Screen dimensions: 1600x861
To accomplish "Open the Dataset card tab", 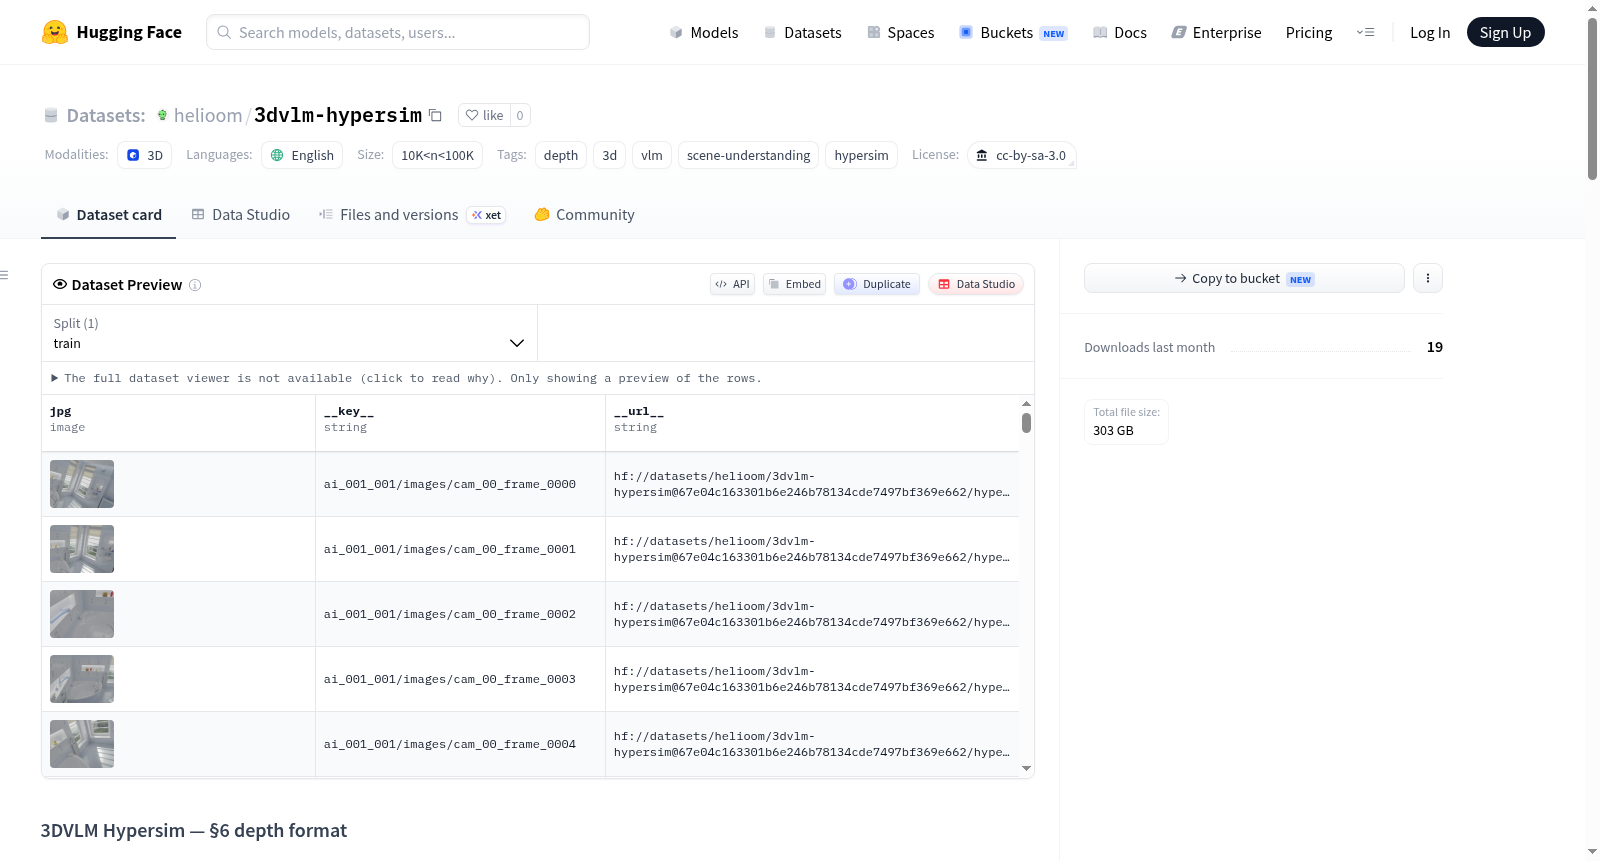I will 108,214.
